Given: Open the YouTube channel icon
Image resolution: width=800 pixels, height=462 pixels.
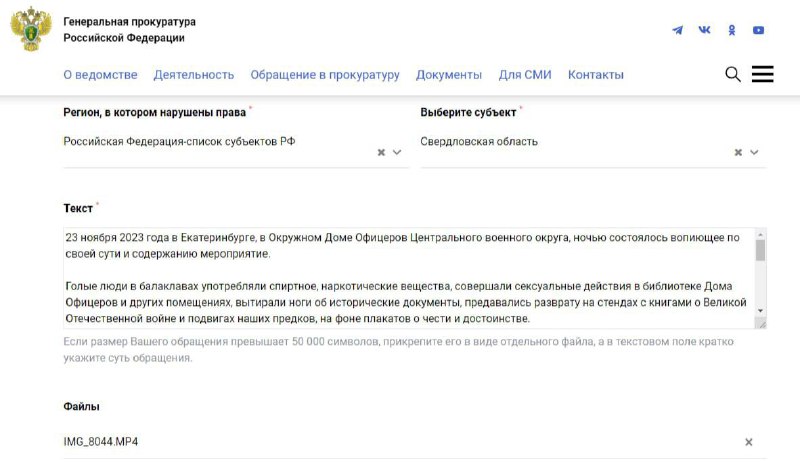Looking at the screenshot, I should tap(759, 30).
